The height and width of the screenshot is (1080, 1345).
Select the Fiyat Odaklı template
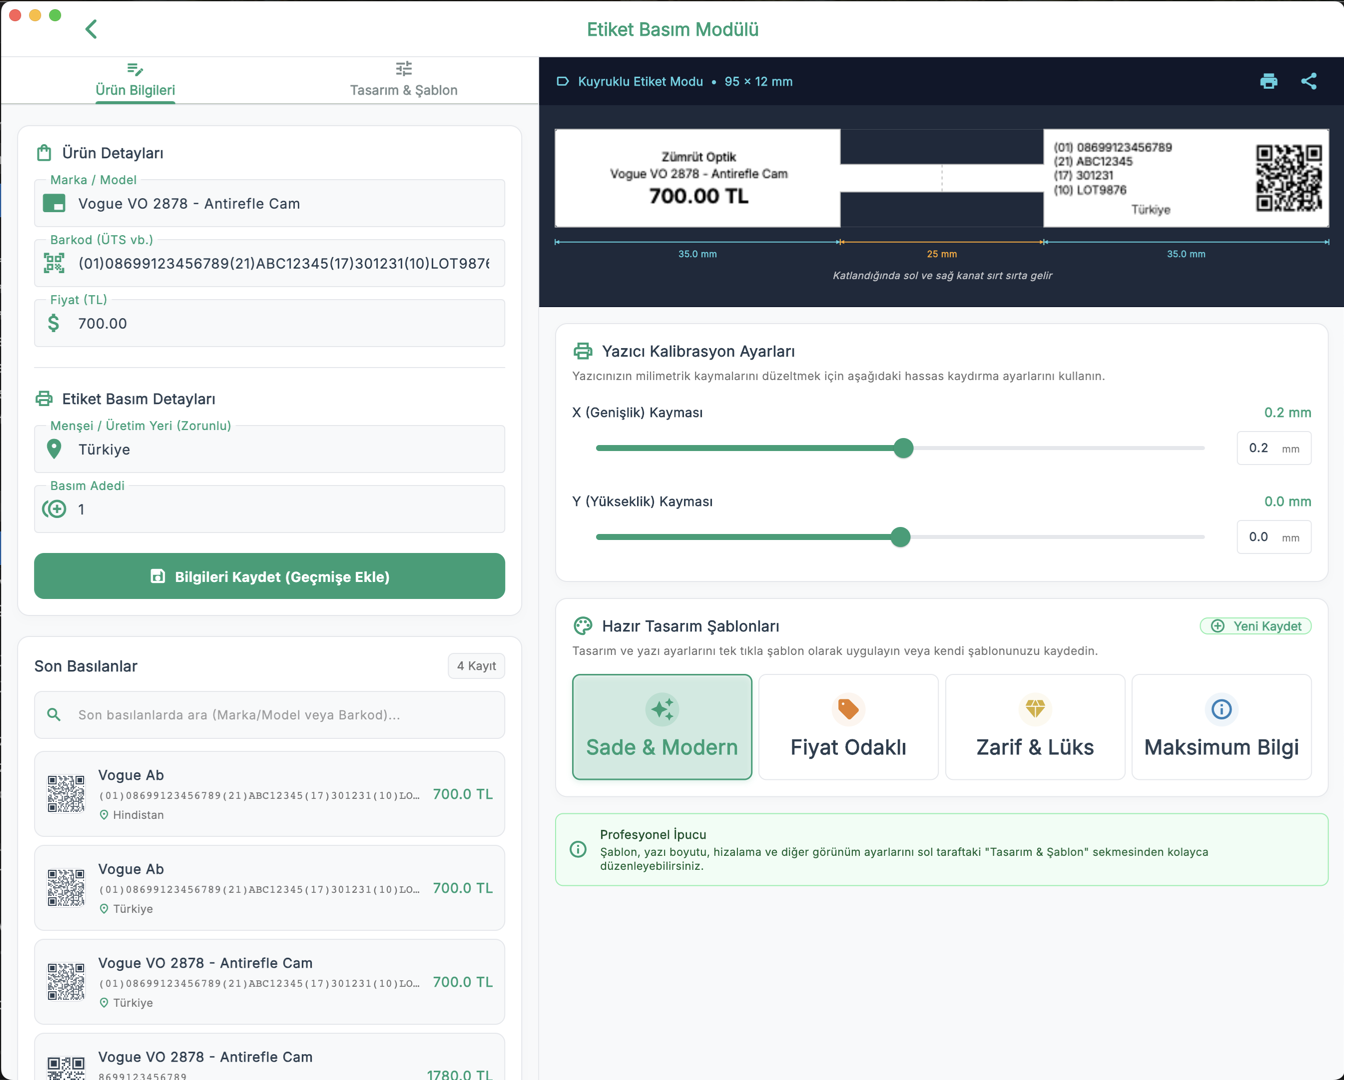pos(848,727)
